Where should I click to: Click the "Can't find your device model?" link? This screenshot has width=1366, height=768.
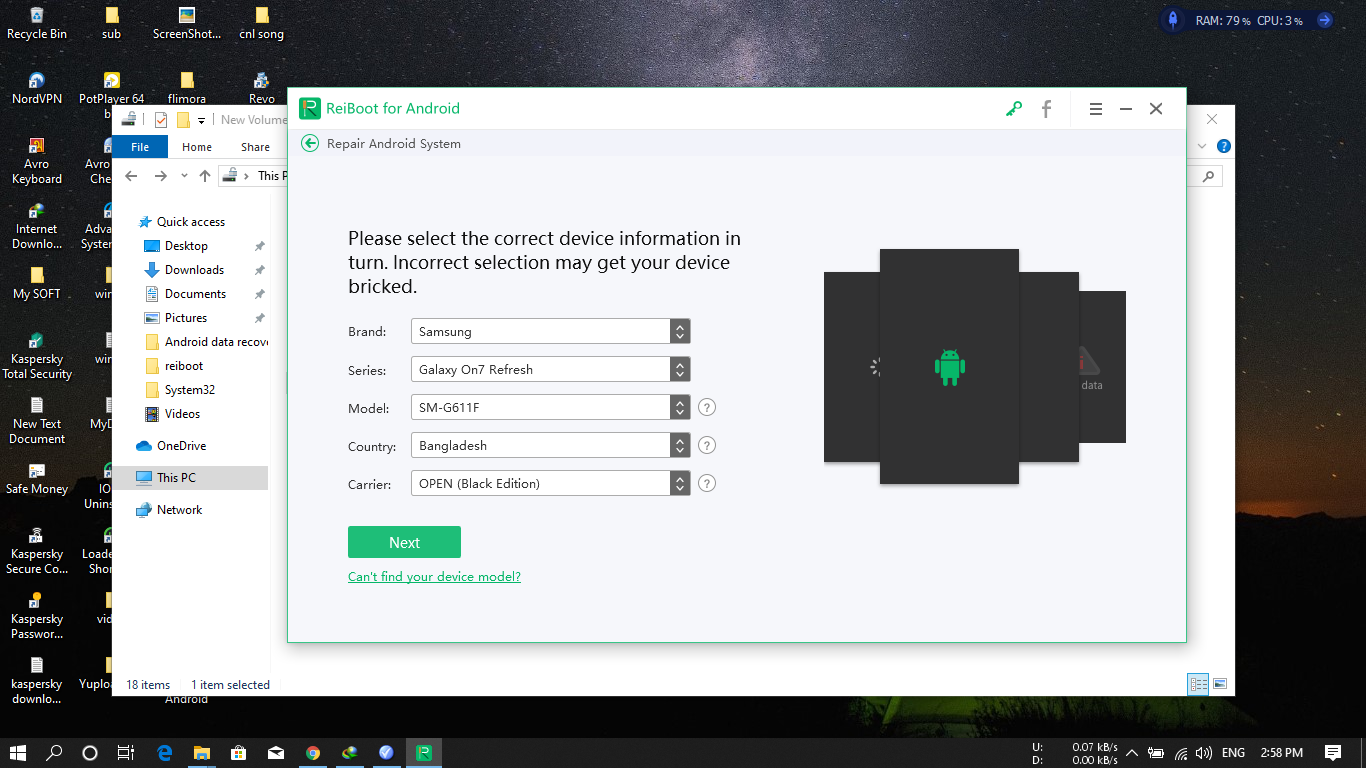[x=434, y=576]
